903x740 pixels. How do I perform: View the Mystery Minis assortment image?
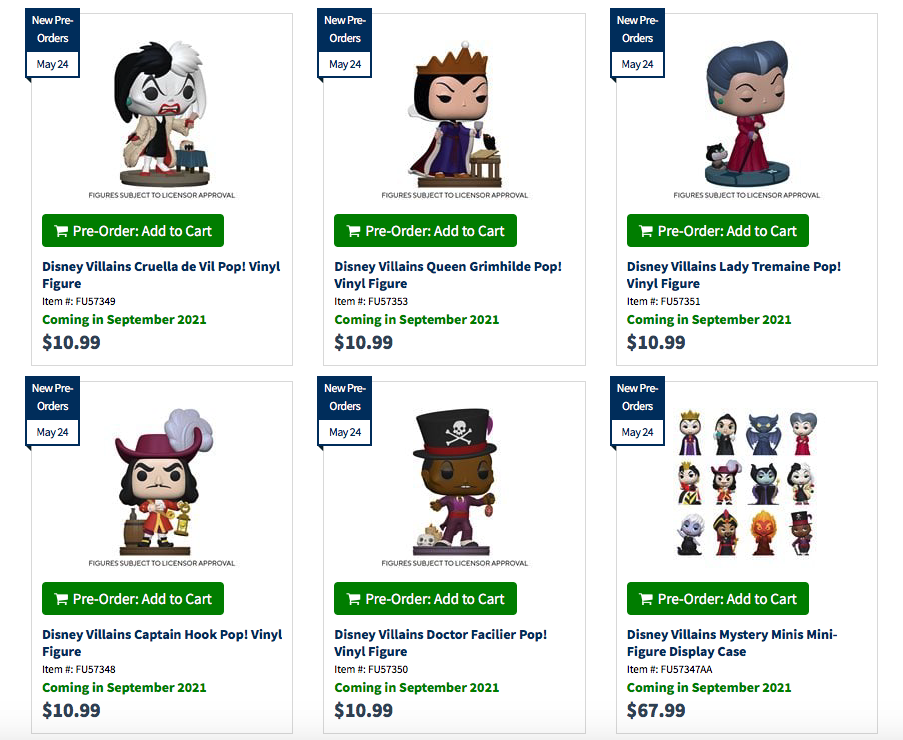pos(747,482)
